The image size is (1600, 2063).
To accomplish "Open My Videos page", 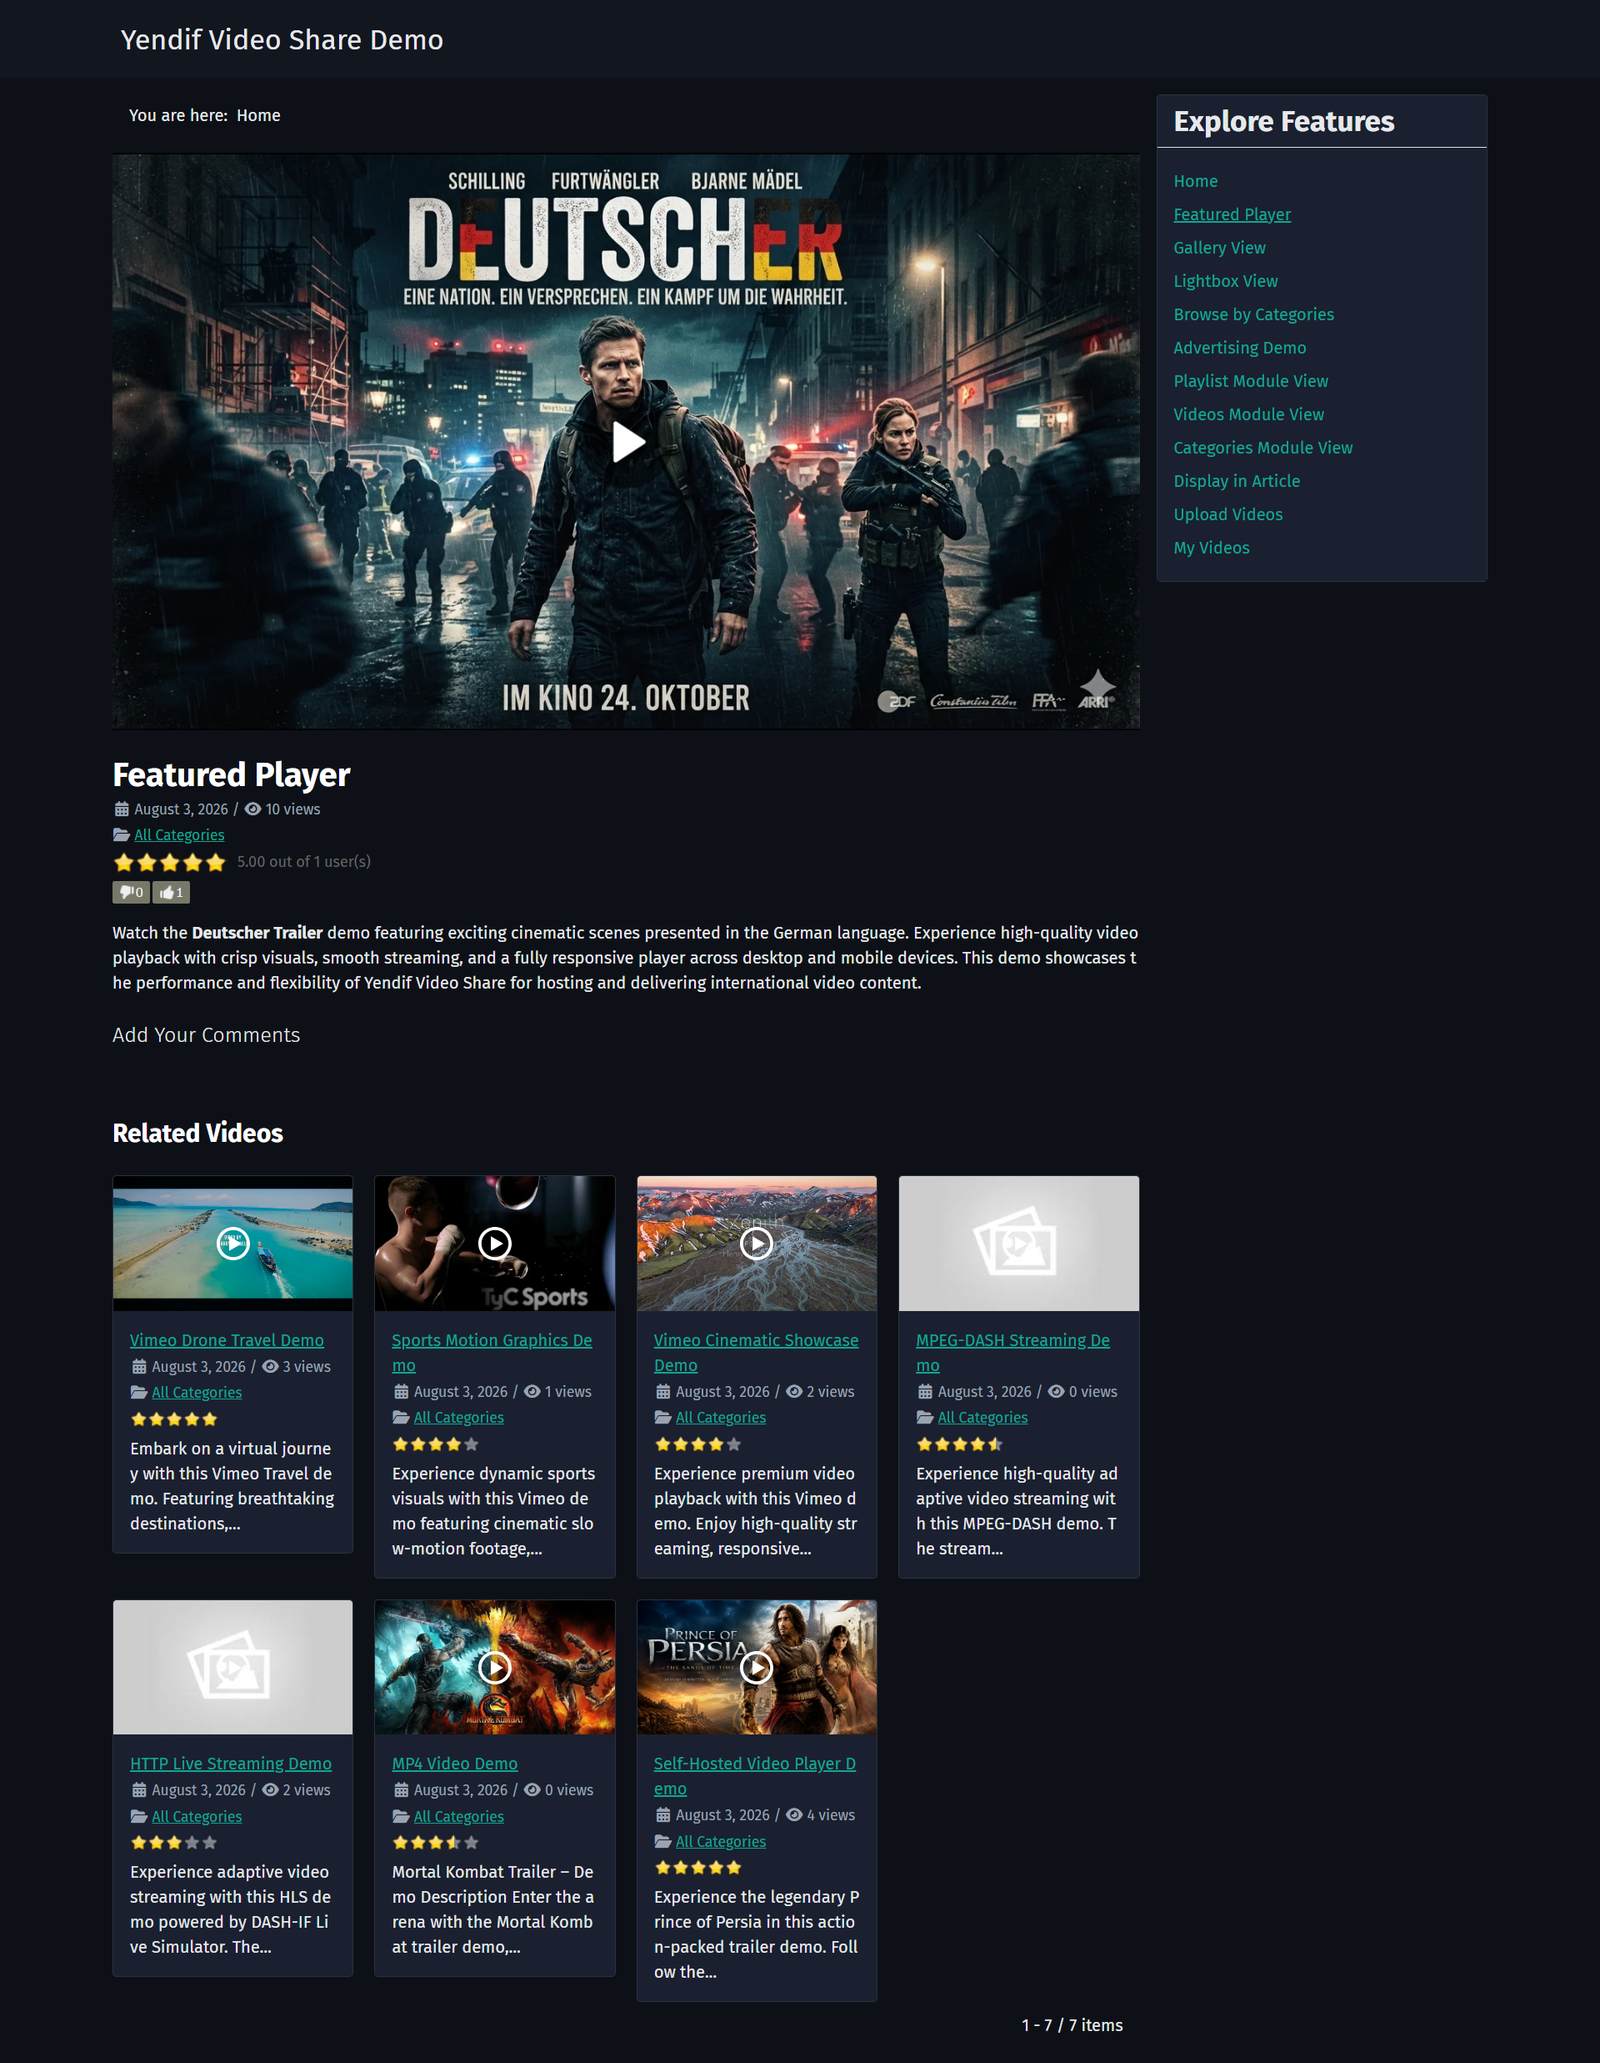I will coord(1212,548).
